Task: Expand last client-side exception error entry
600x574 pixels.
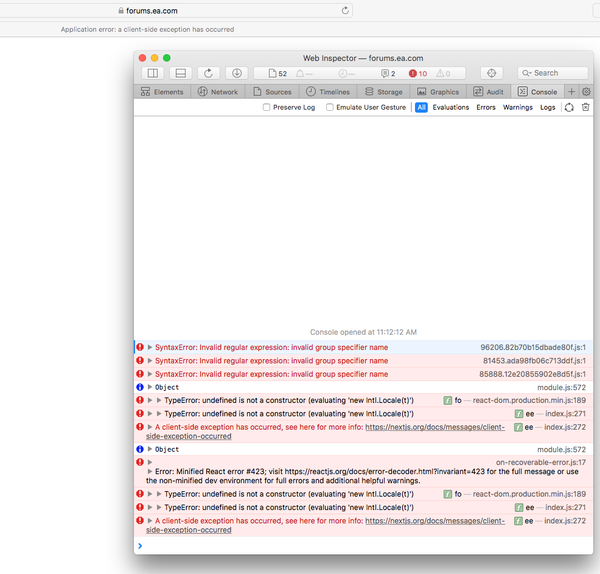Action: click(150, 520)
